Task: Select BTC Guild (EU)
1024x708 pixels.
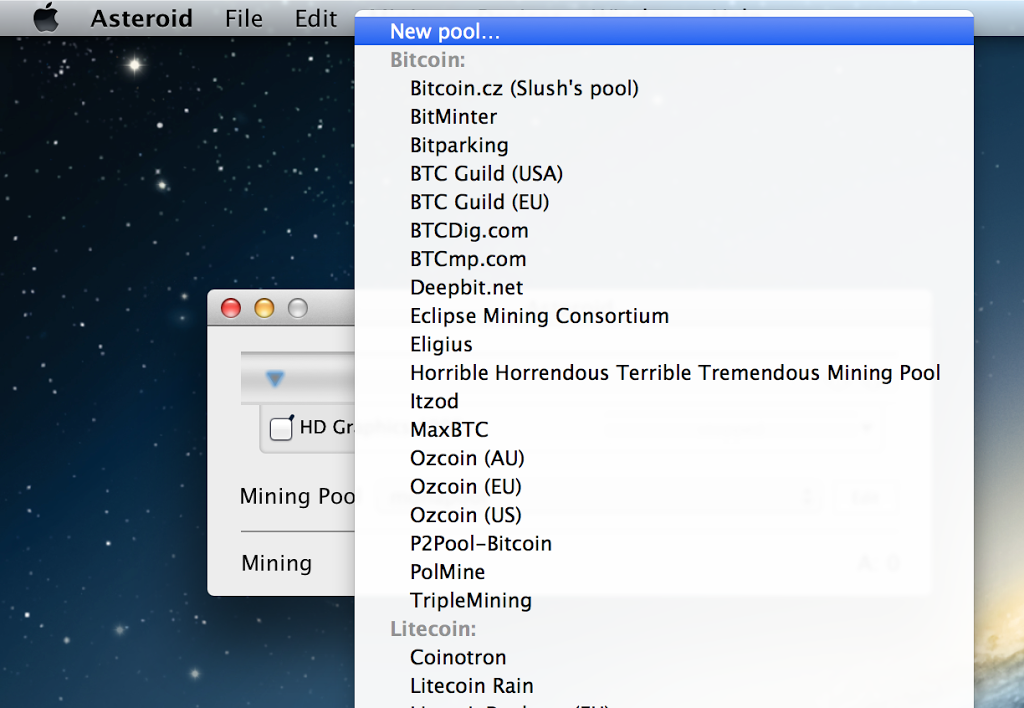Action: [x=664, y=202]
